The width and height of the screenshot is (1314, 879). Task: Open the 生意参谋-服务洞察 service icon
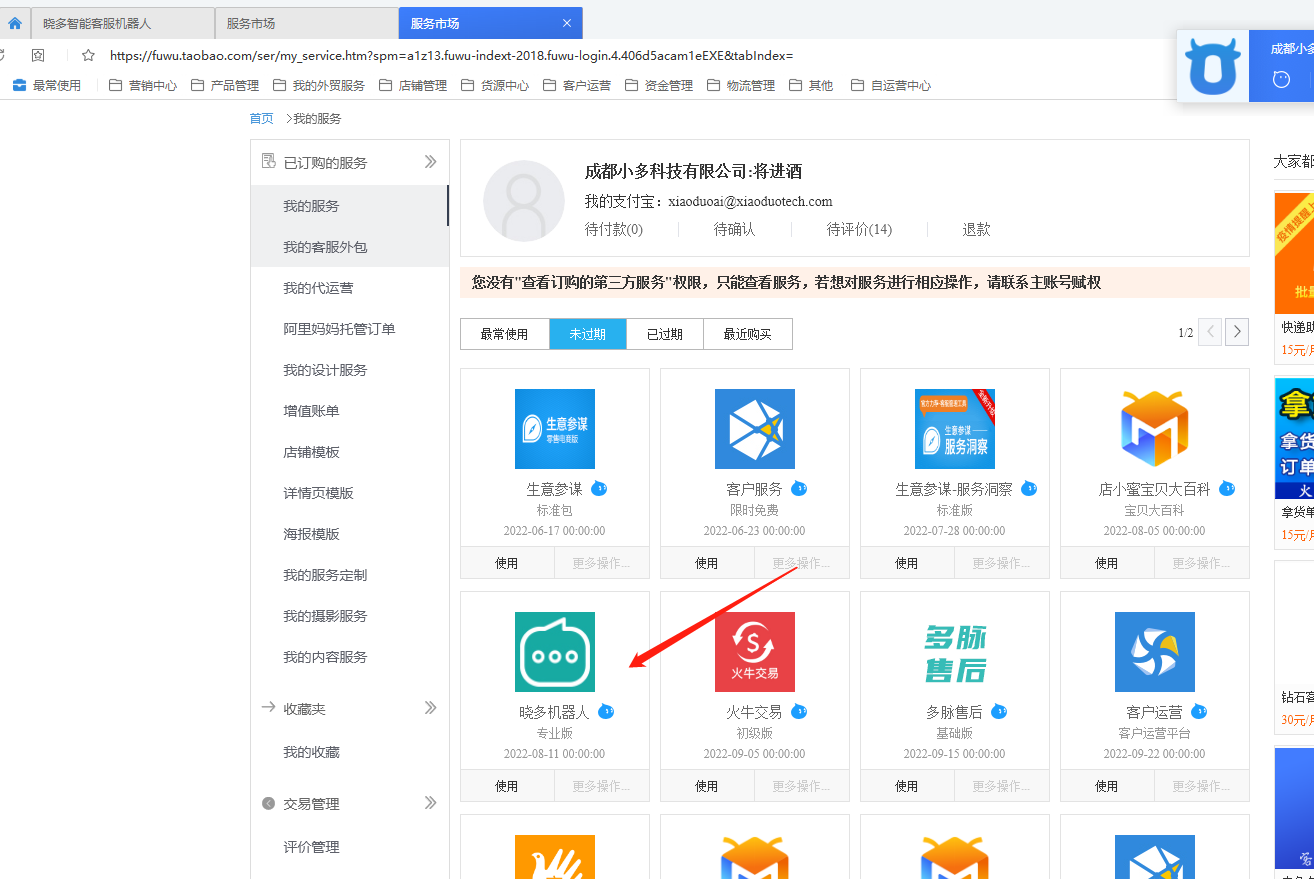tap(955, 429)
